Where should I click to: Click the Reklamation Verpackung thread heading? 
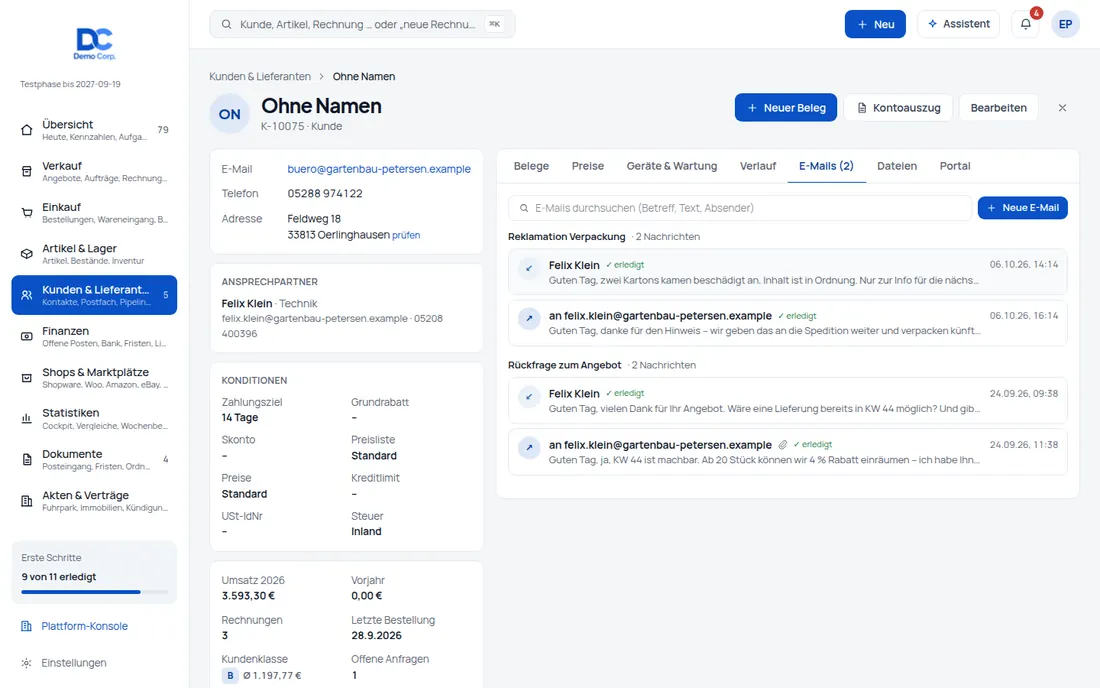(x=566, y=236)
